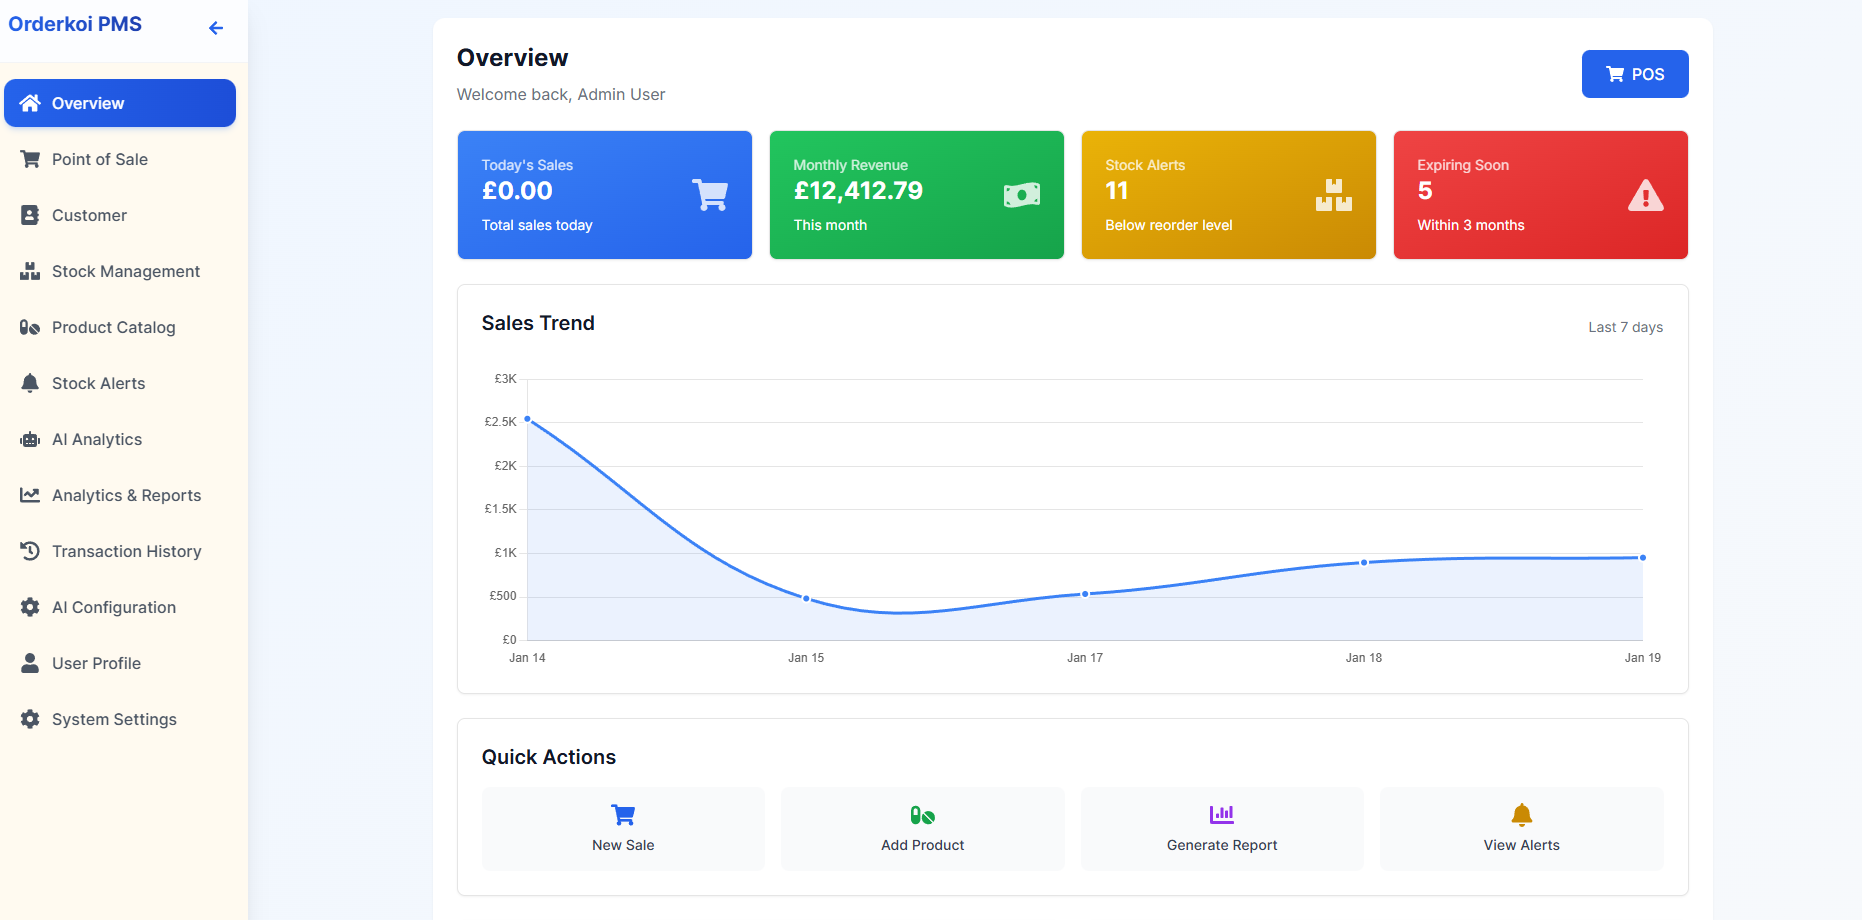The width and height of the screenshot is (1862, 920).
Task: Click the Transaction History clock icon
Action: [x=30, y=551]
